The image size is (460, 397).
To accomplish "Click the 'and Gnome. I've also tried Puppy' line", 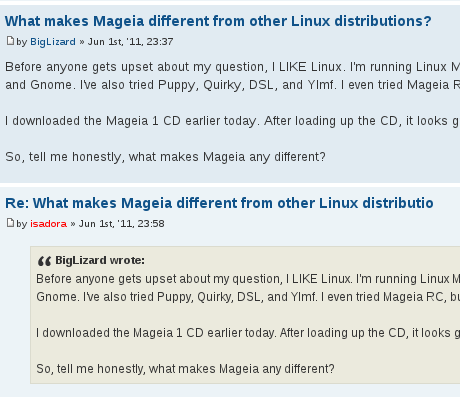I will (x=233, y=85).
